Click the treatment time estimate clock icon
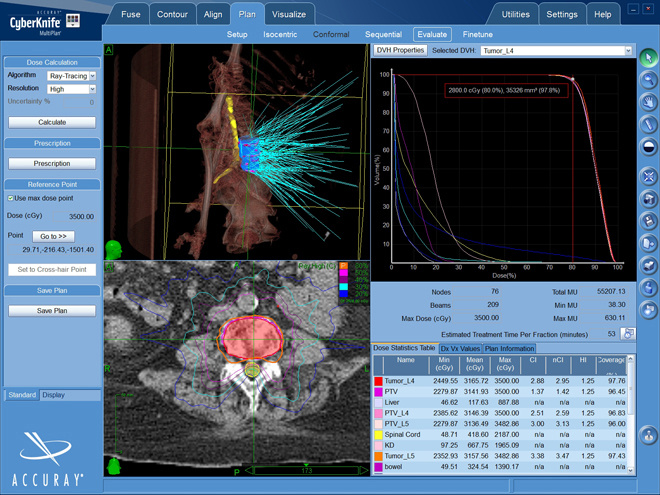The width and height of the screenshot is (660, 495). (628, 334)
